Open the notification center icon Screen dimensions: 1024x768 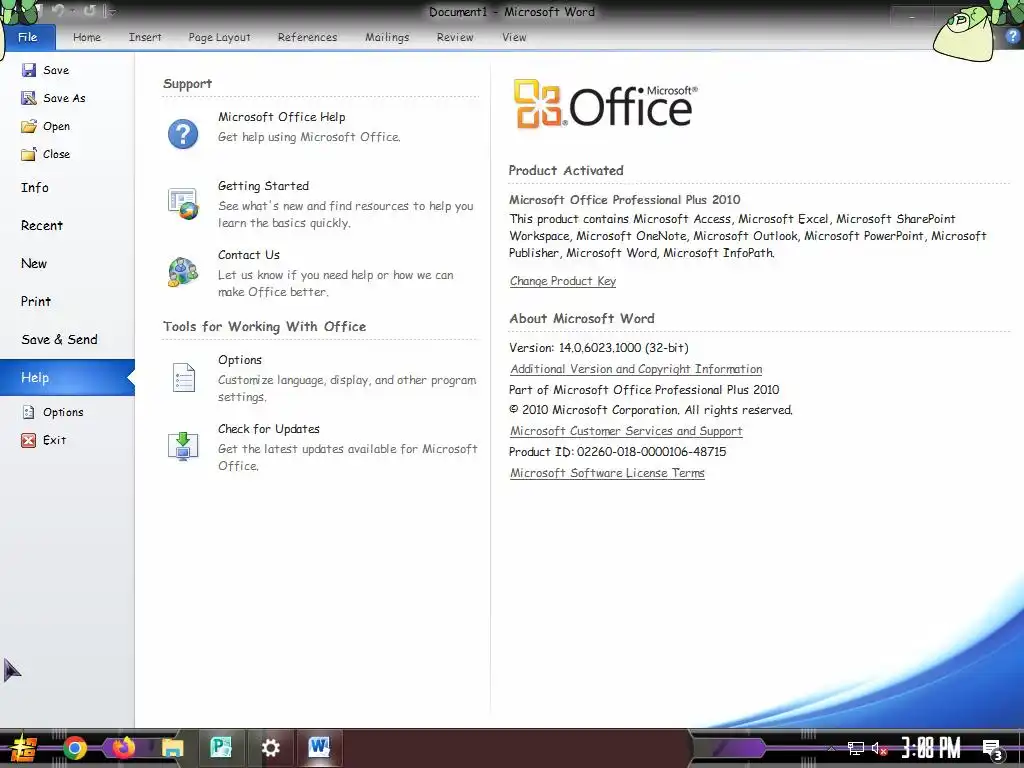tap(993, 750)
